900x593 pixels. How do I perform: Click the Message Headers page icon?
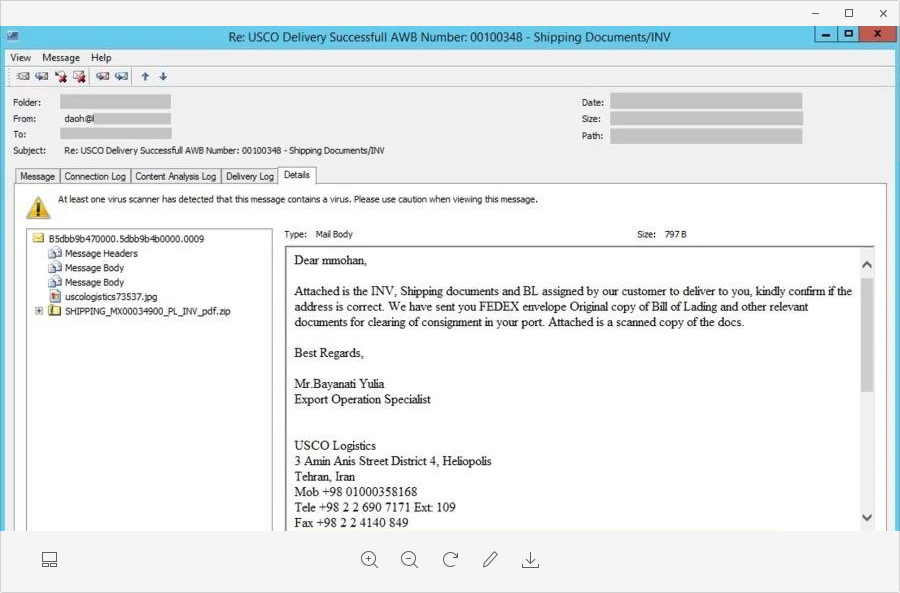pyautogui.click(x=55, y=253)
